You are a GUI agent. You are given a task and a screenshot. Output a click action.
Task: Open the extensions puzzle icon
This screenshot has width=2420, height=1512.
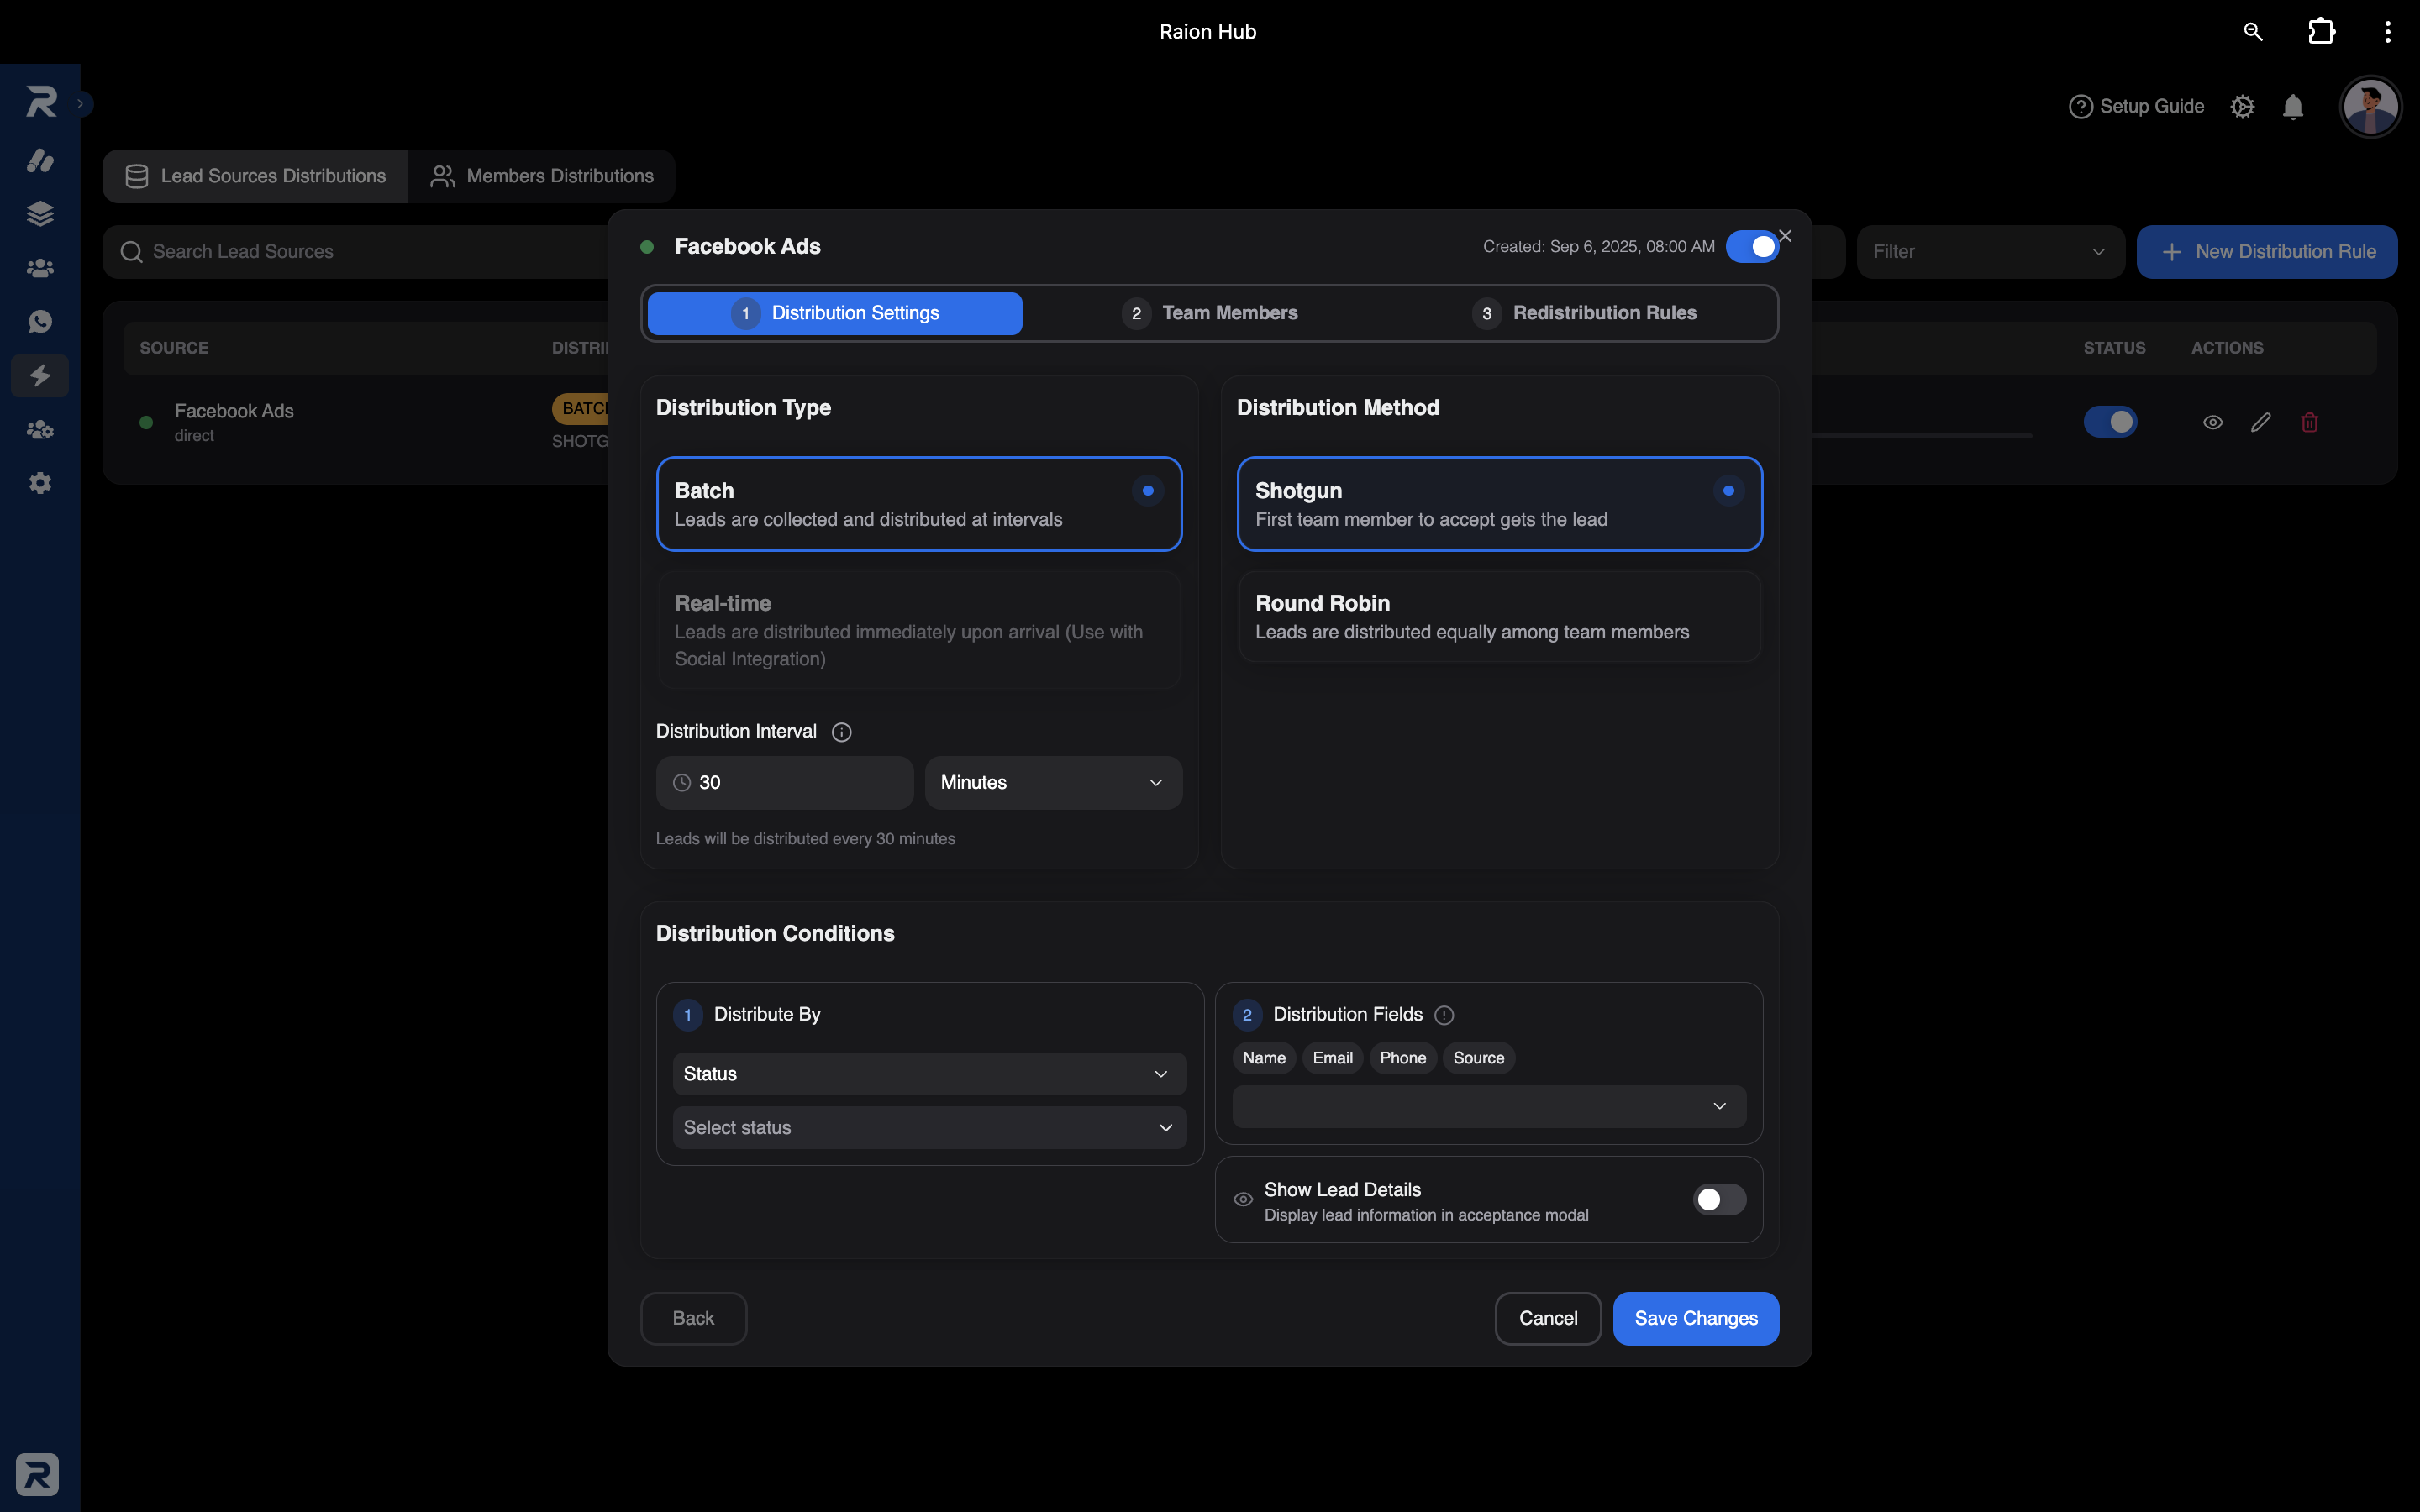[x=2321, y=32]
